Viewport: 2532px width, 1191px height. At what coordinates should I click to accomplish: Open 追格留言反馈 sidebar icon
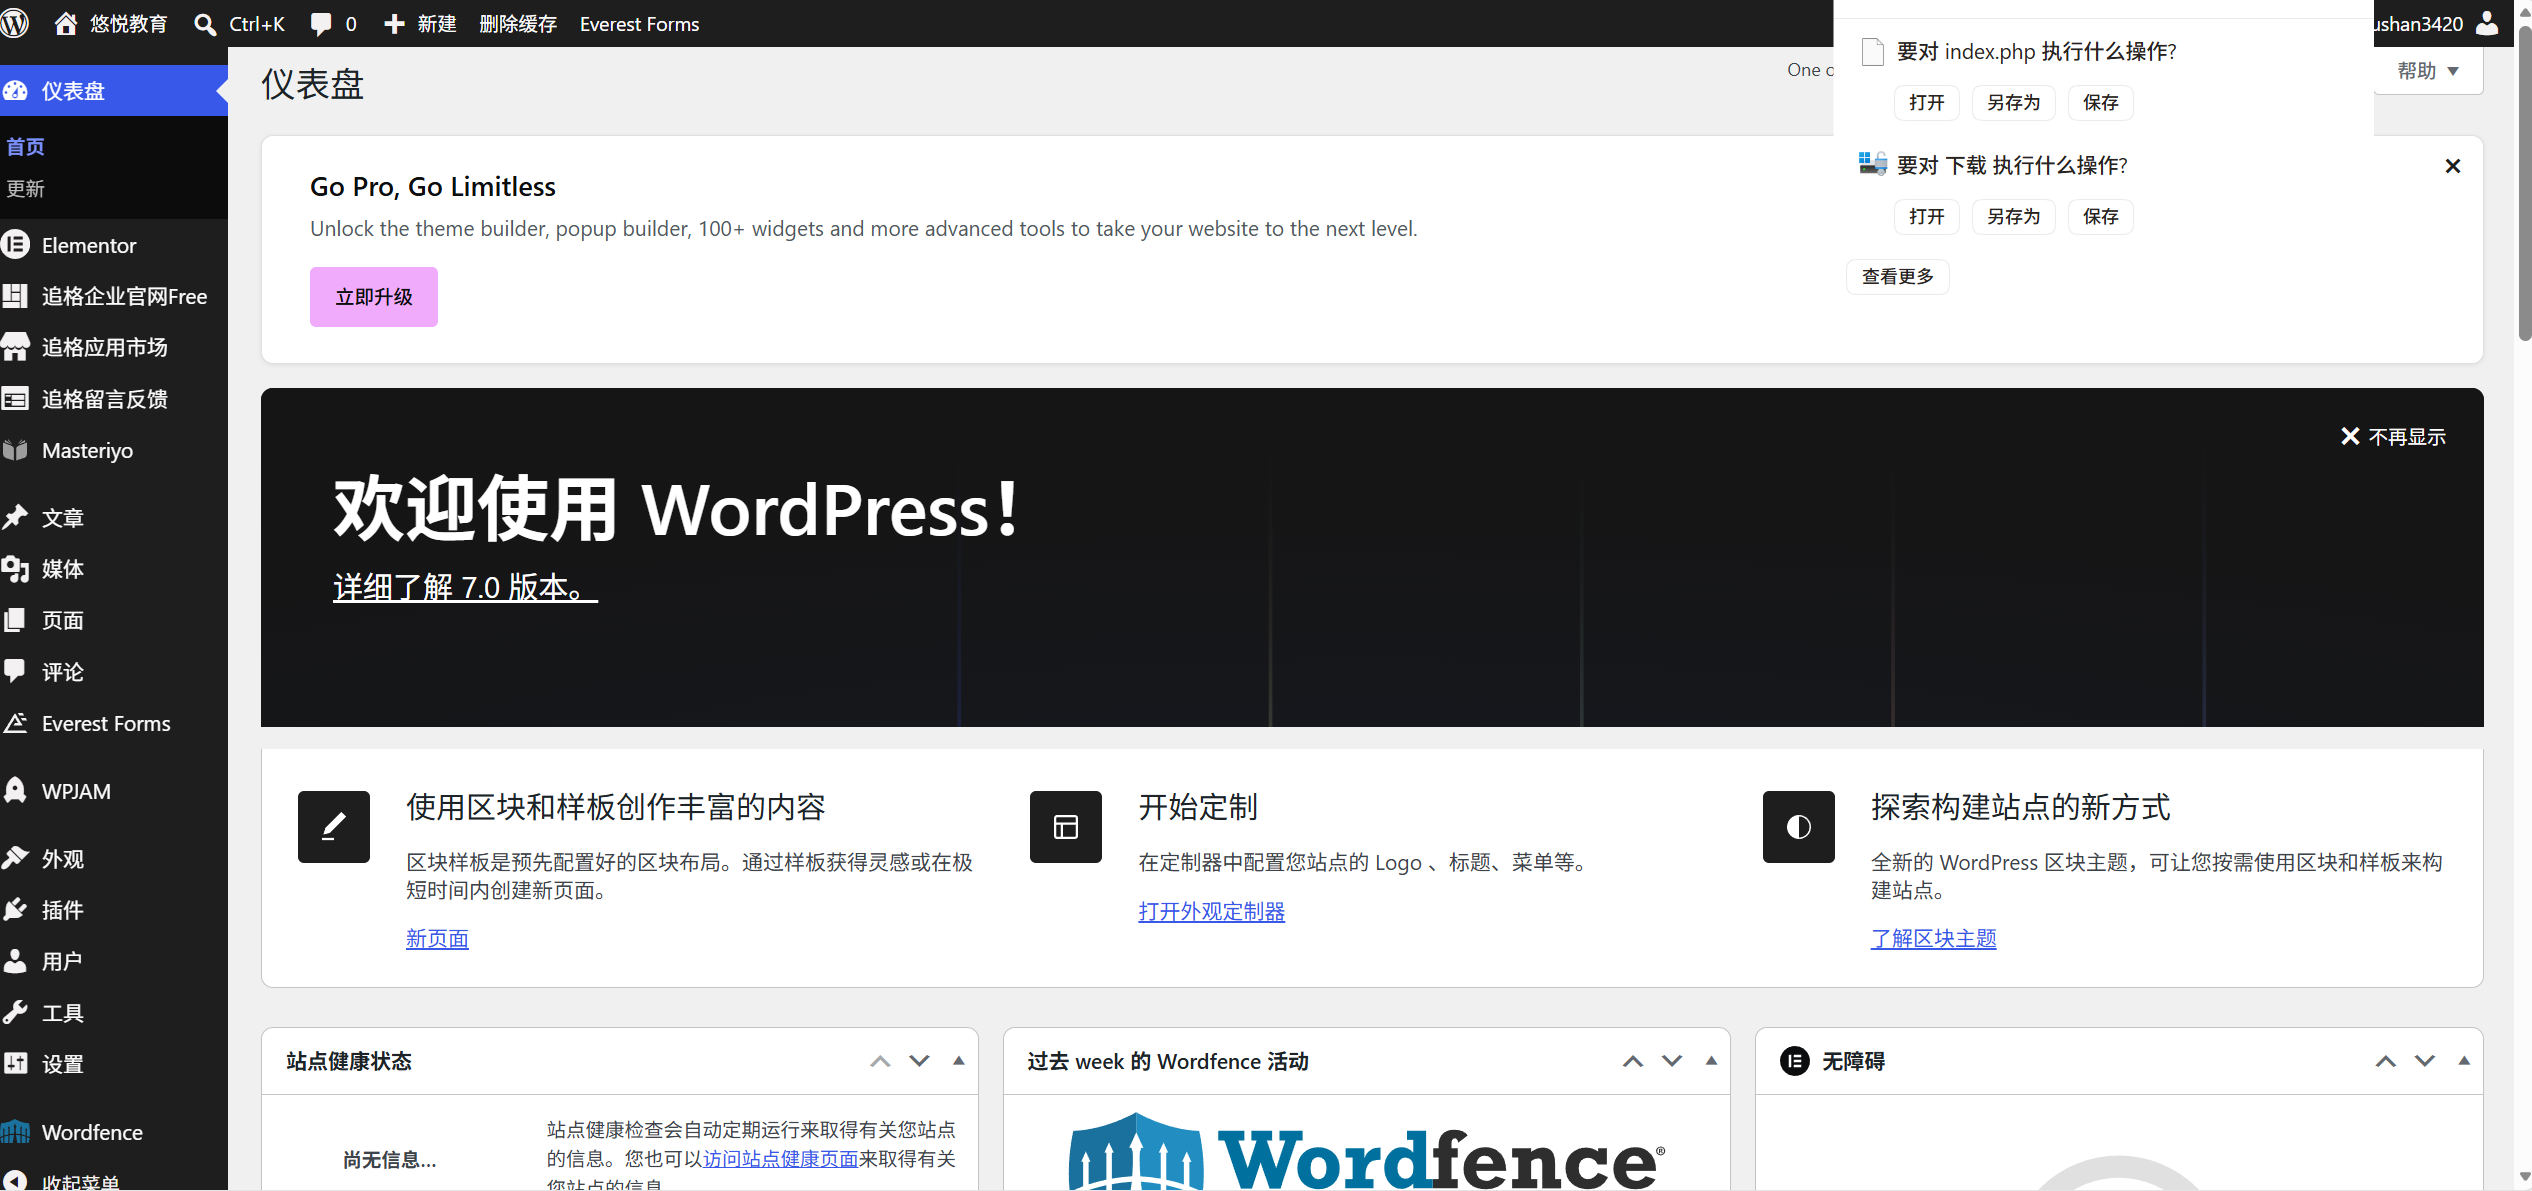click(x=15, y=399)
